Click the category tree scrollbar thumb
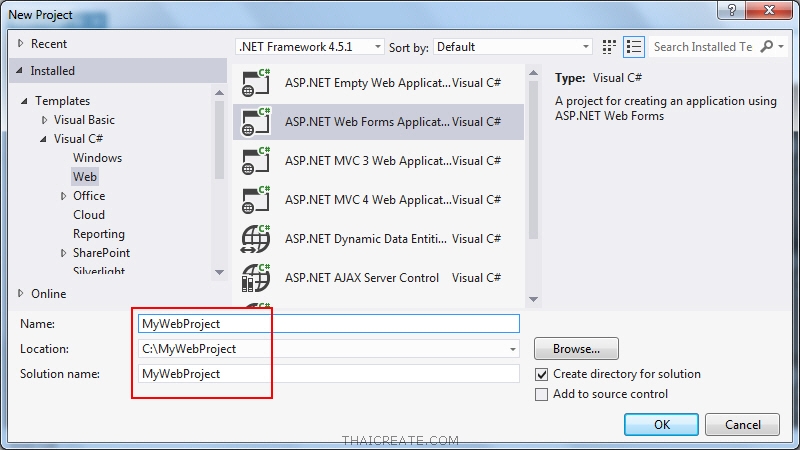This screenshot has width=800, height=450. tap(219, 140)
